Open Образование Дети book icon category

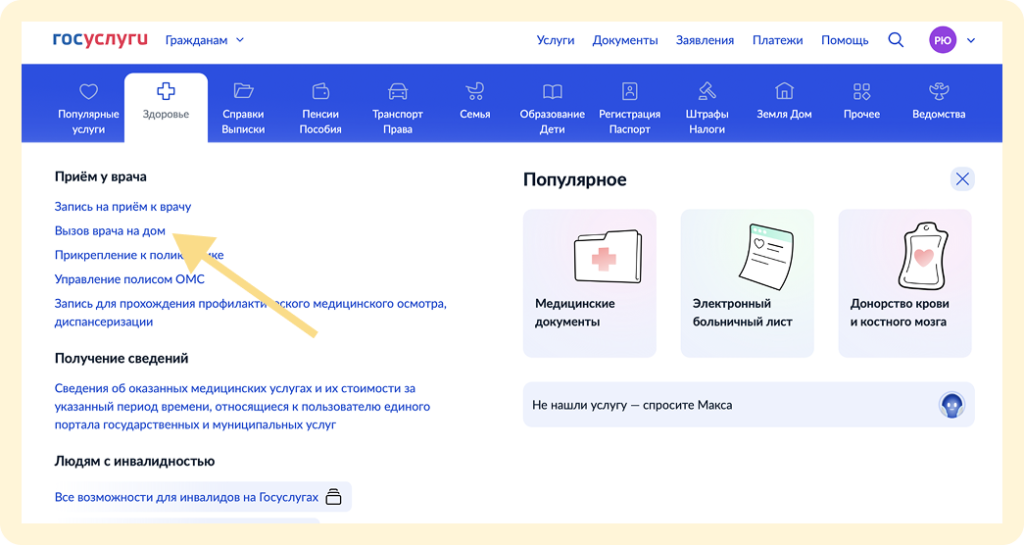point(552,108)
